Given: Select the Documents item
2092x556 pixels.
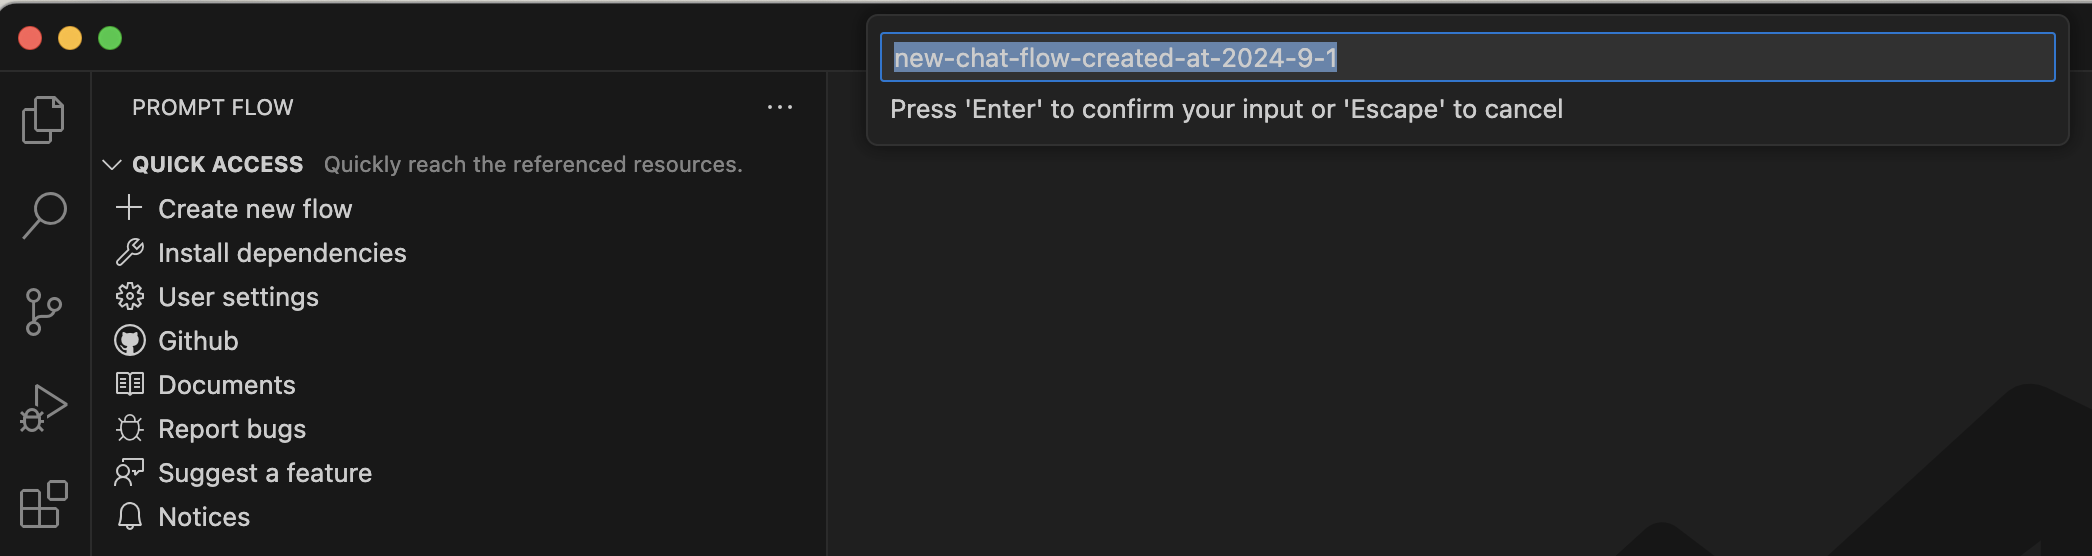Looking at the screenshot, I should click(x=227, y=385).
